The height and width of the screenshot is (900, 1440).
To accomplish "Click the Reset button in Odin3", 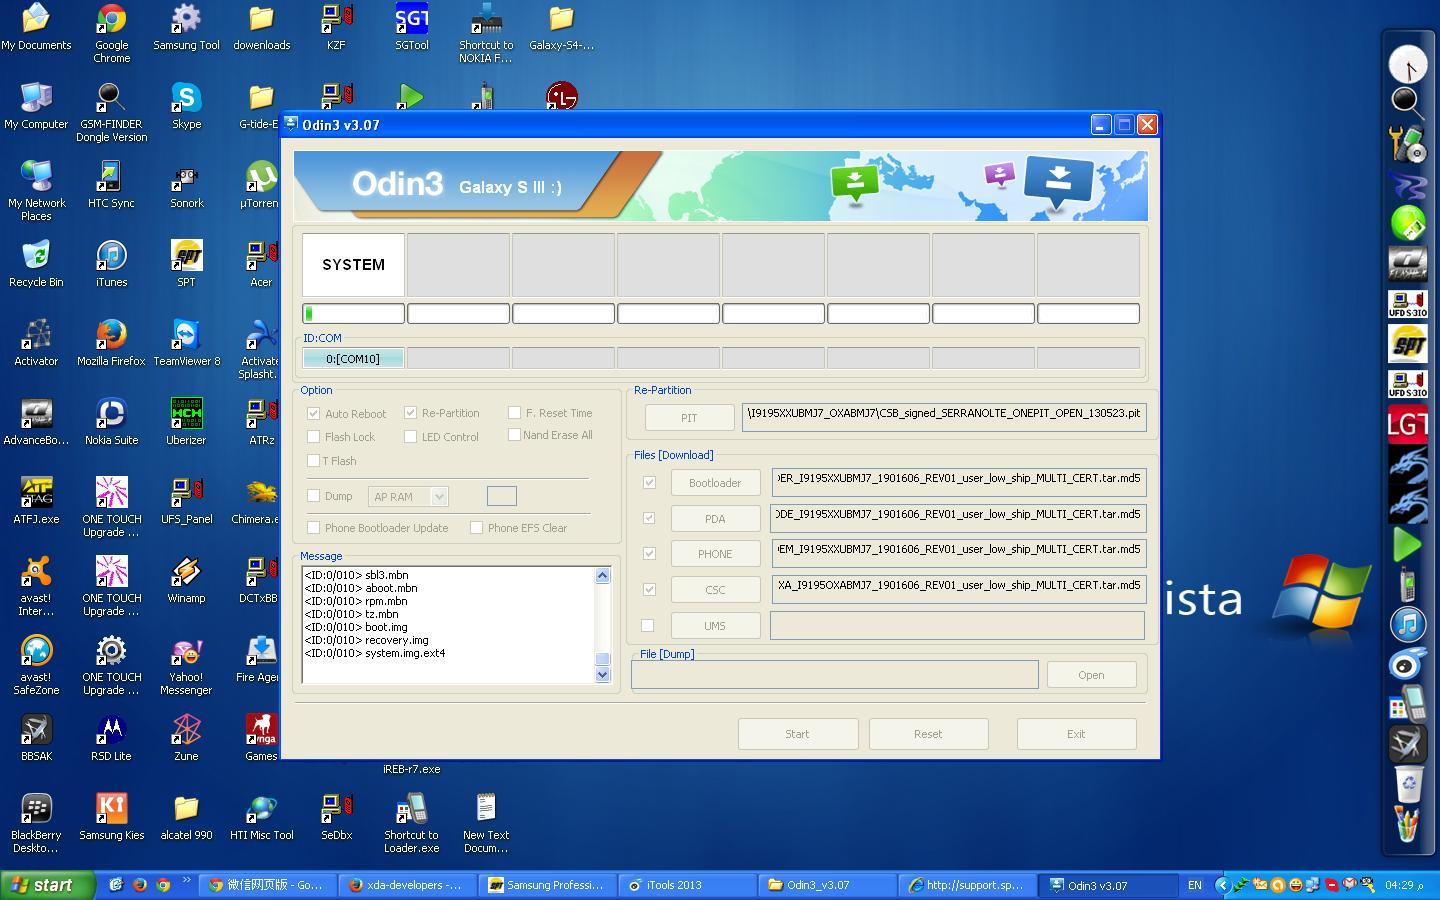I will pyautogui.click(x=928, y=734).
